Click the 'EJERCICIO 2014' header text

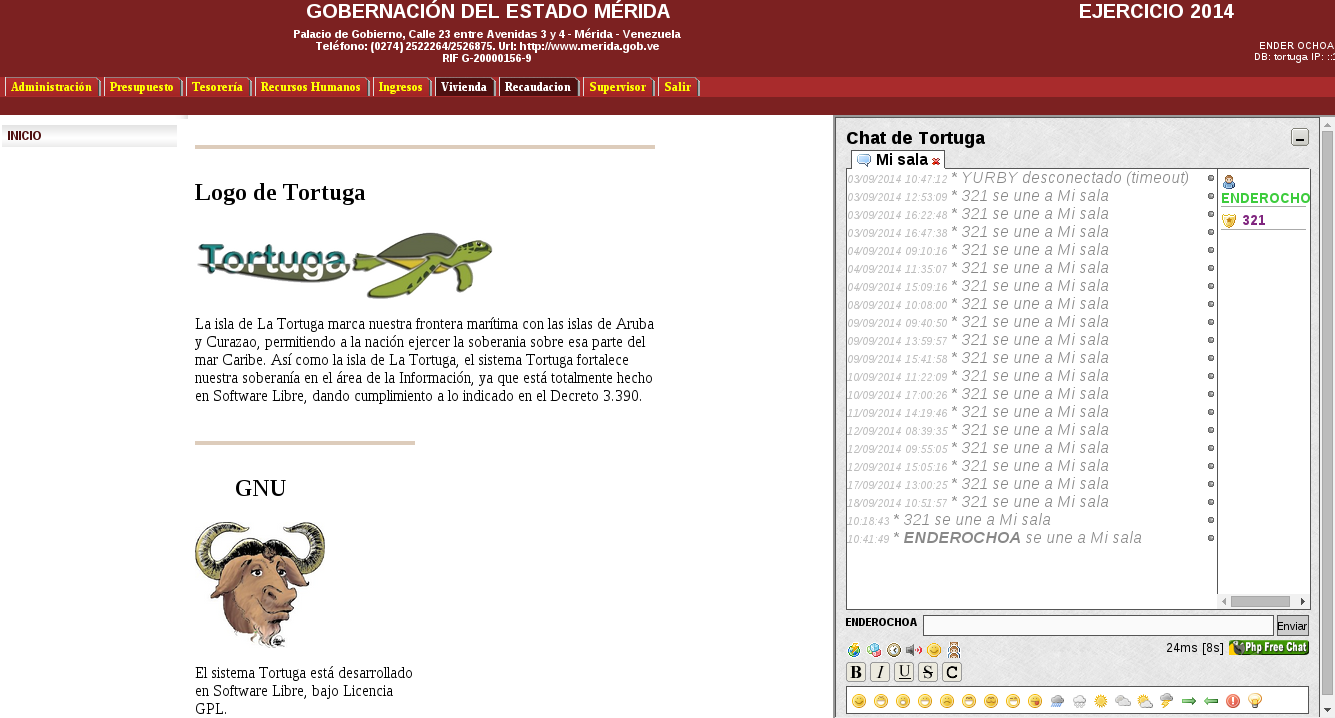pos(1156,12)
